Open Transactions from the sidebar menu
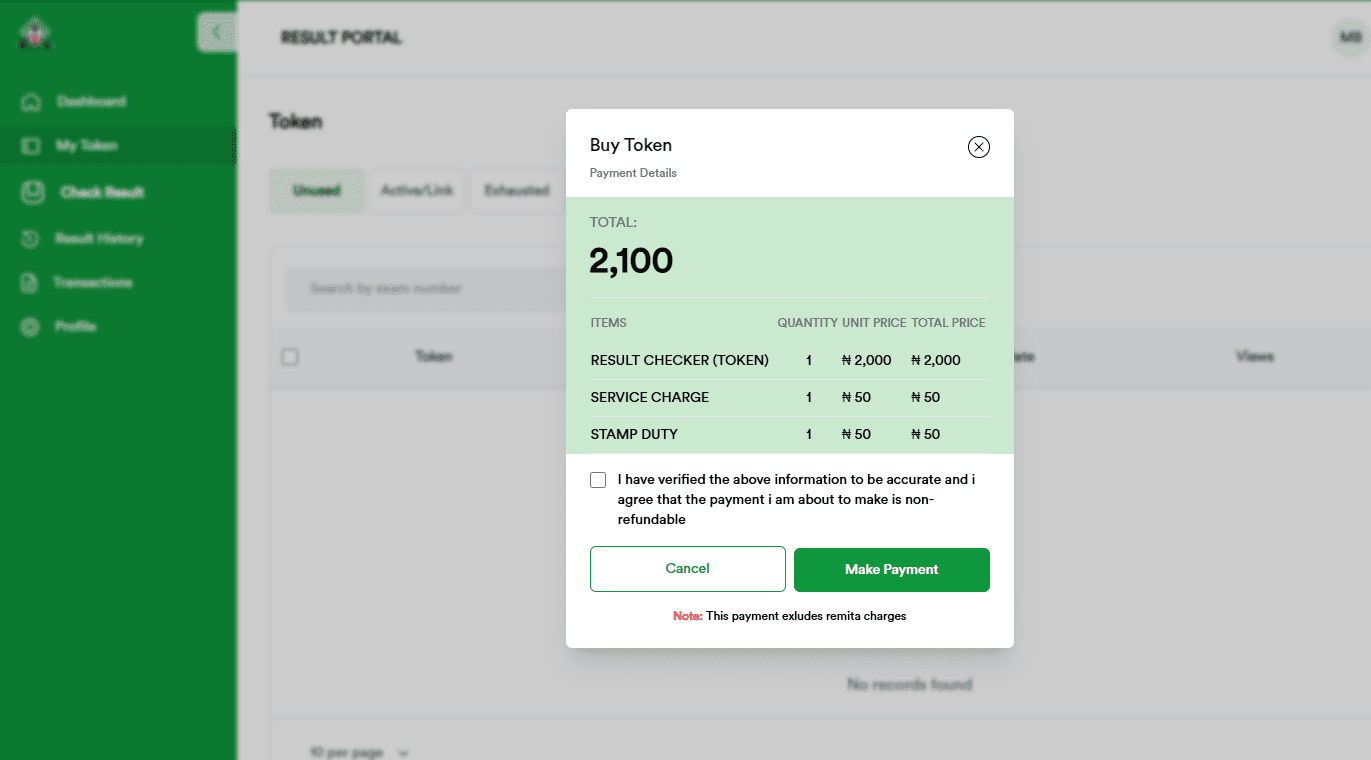This screenshot has width=1371, height=760. [x=93, y=283]
